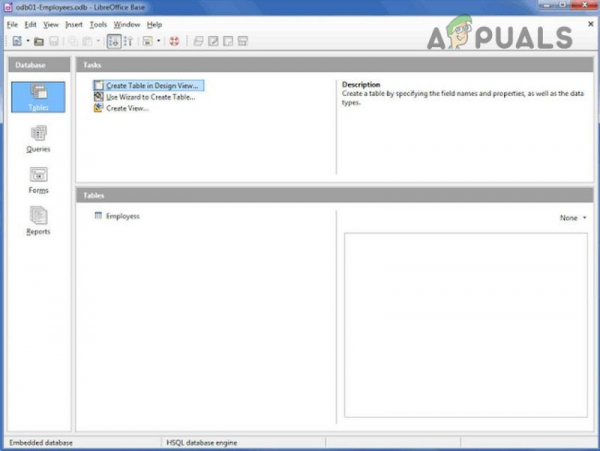
Task: Sort descending using the toolbar icon
Action: click(x=129, y=41)
